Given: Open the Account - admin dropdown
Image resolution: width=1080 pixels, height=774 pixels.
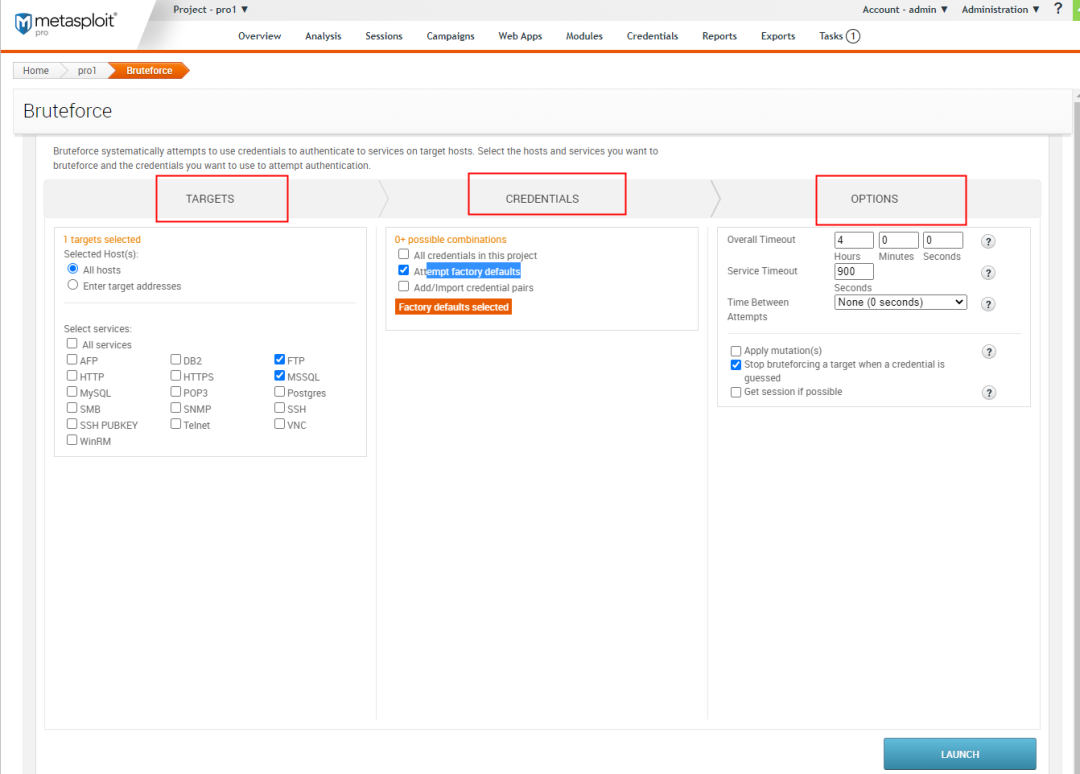Looking at the screenshot, I should (x=905, y=10).
